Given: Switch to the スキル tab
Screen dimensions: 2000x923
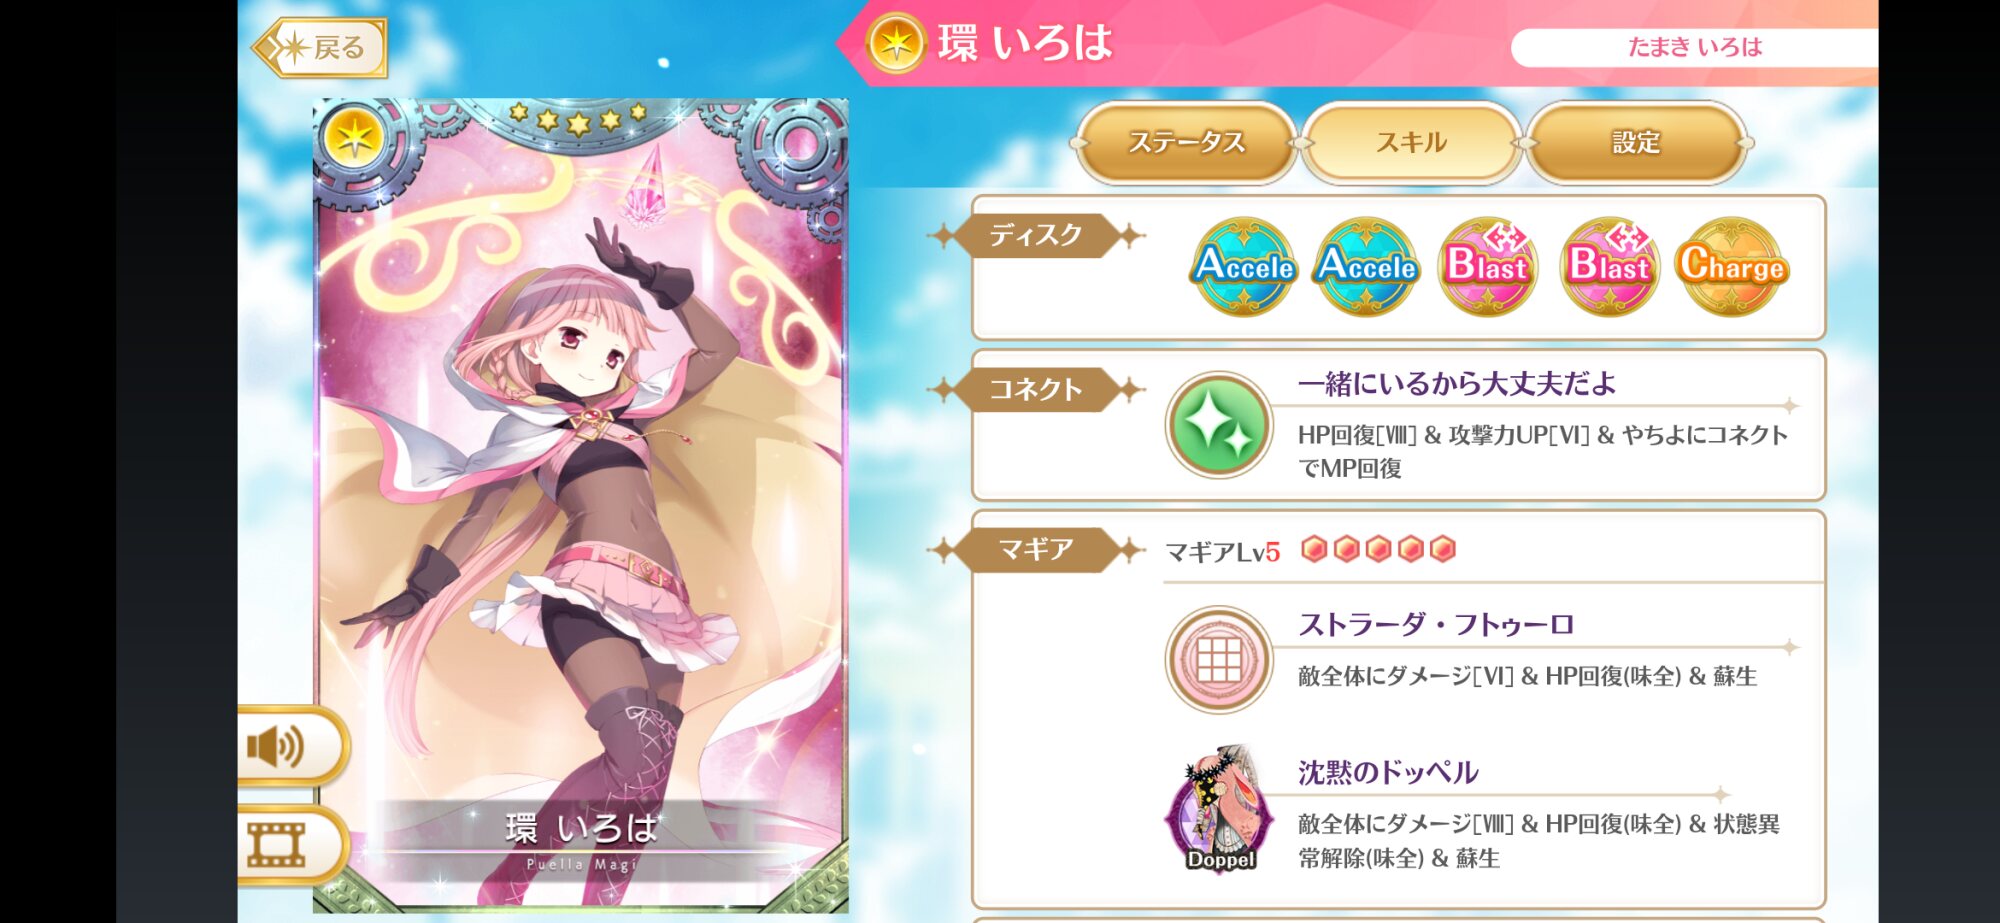Looking at the screenshot, I should click(1411, 143).
